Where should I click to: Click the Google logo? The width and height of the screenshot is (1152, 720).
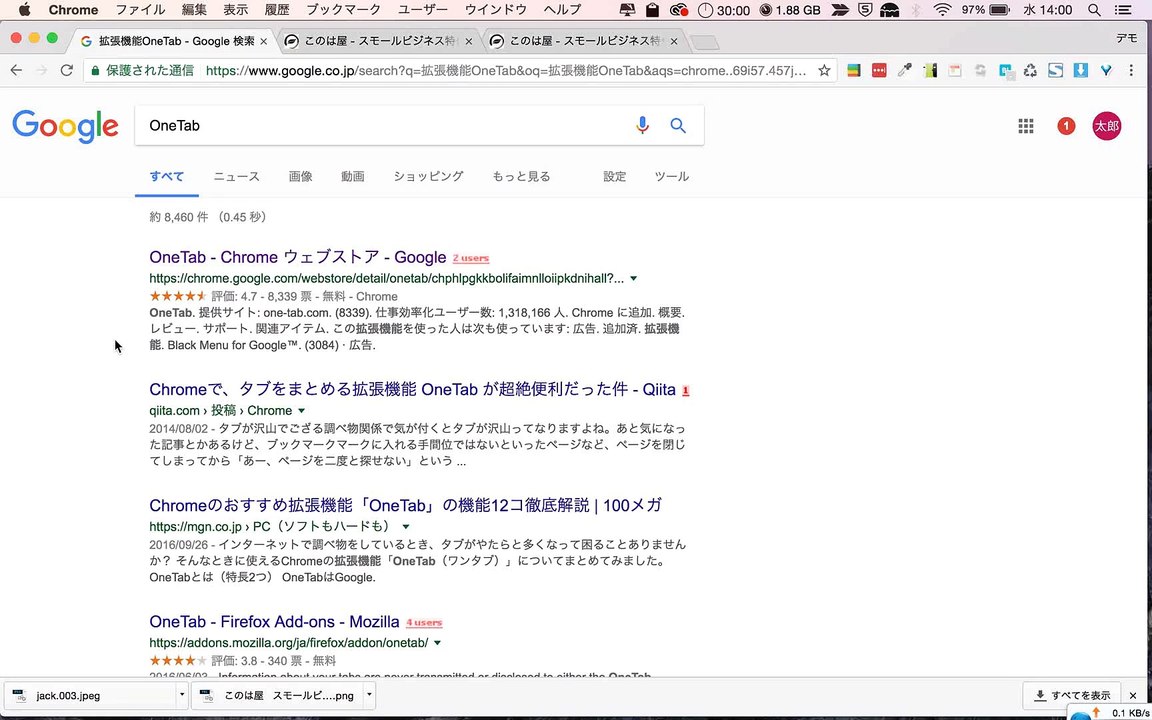tap(65, 126)
